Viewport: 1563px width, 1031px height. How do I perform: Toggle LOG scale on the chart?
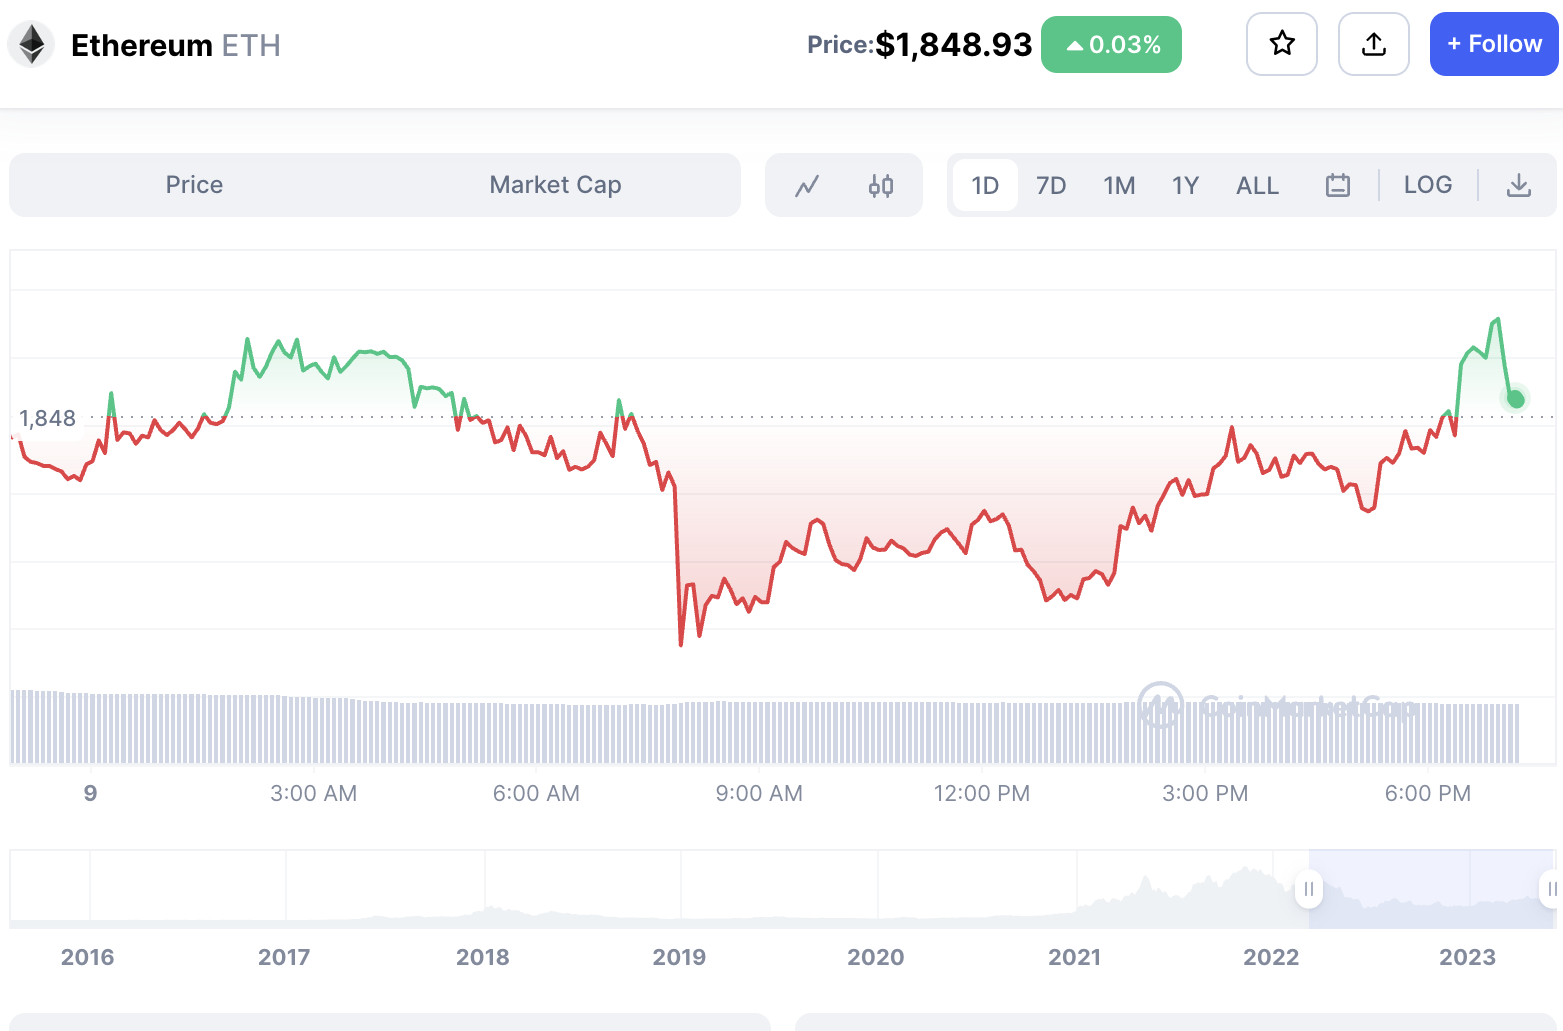(x=1427, y=185)
